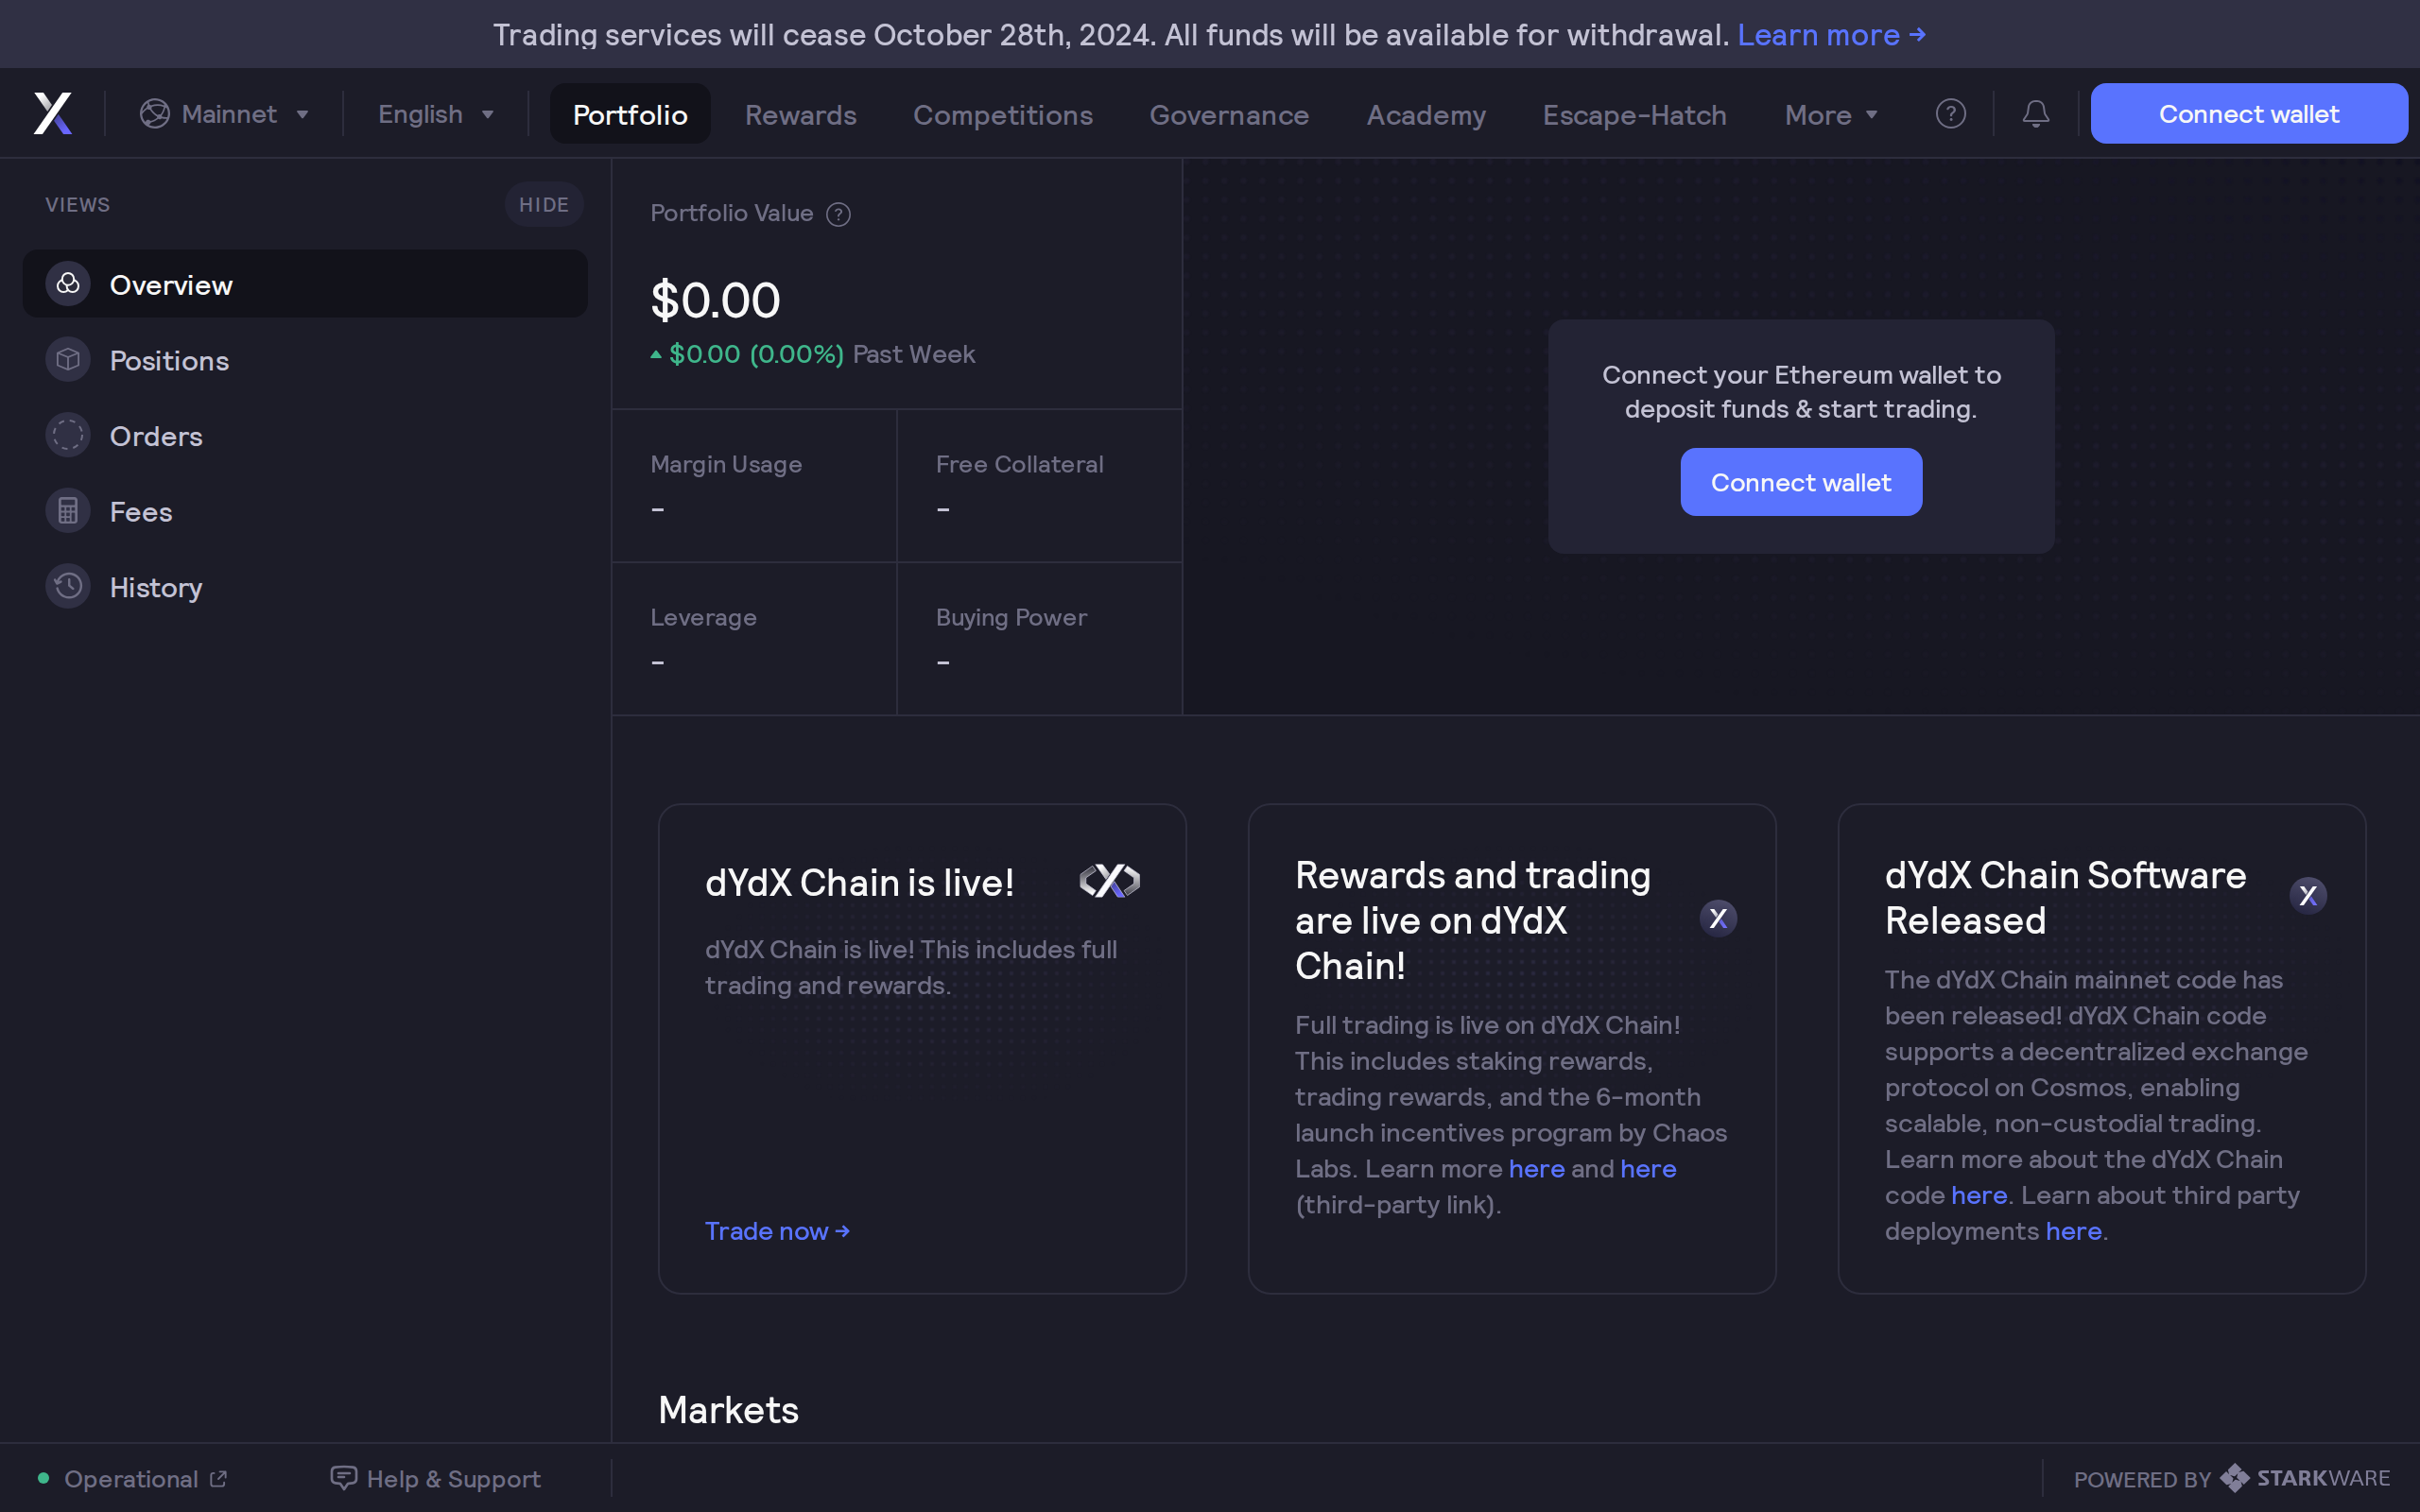Navigate to the Governance tab
2420x1512 pixels.
pyautogui.click(x=1229, y=115)
